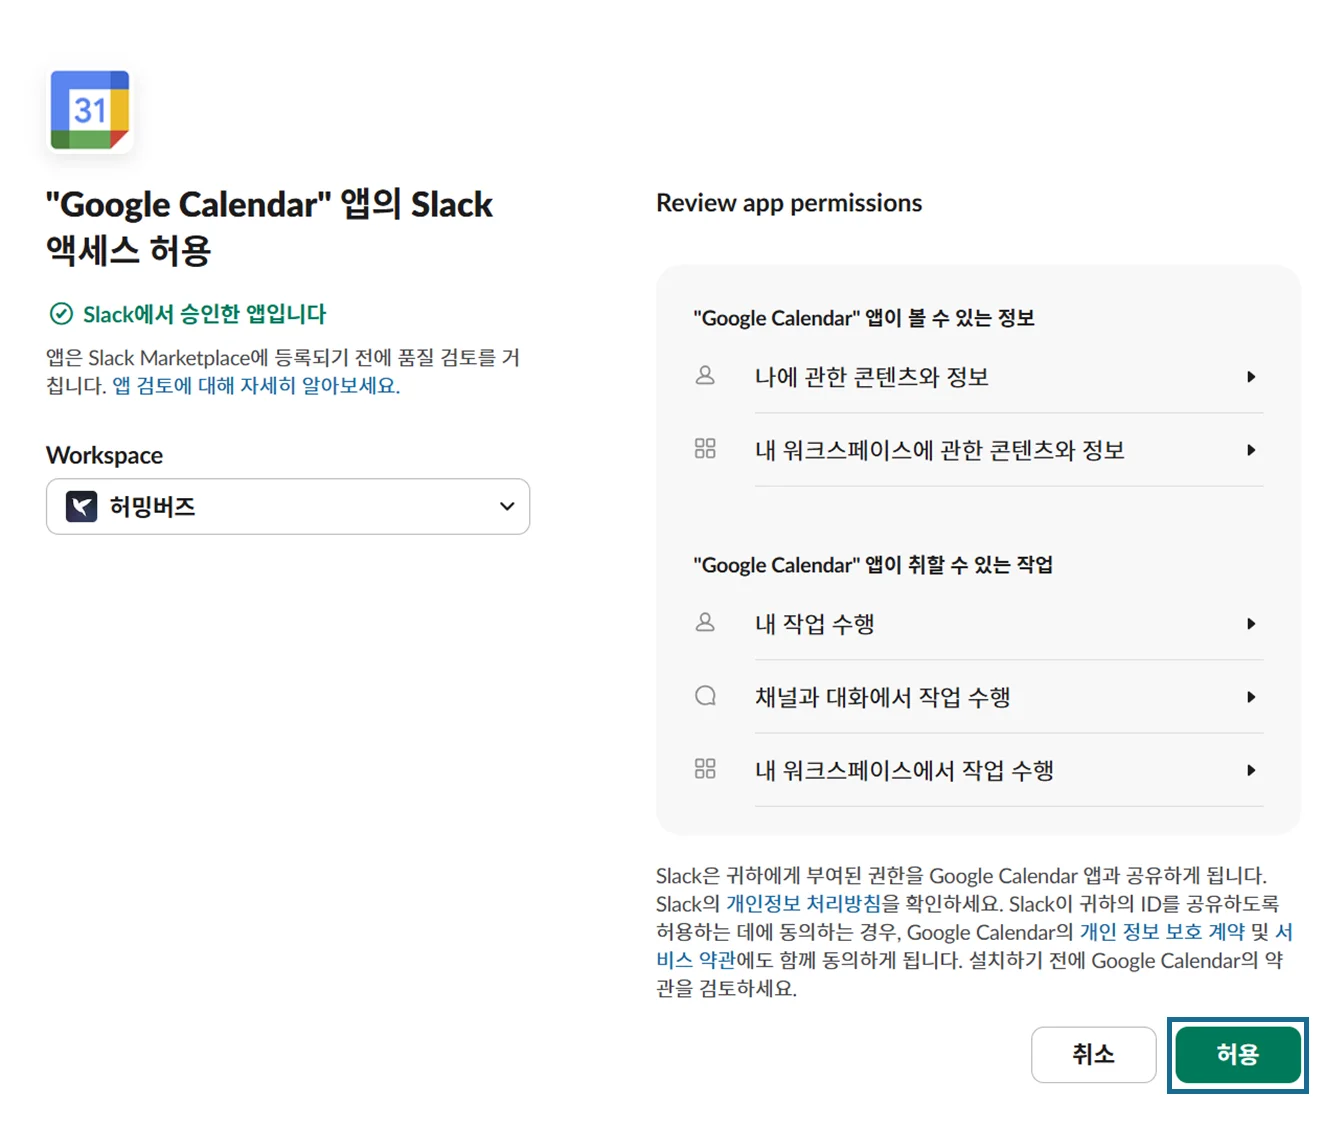Open the 개인정보 처리방침 link
The height and width of the screenshot is (1125, 1344).
point(803,904)
